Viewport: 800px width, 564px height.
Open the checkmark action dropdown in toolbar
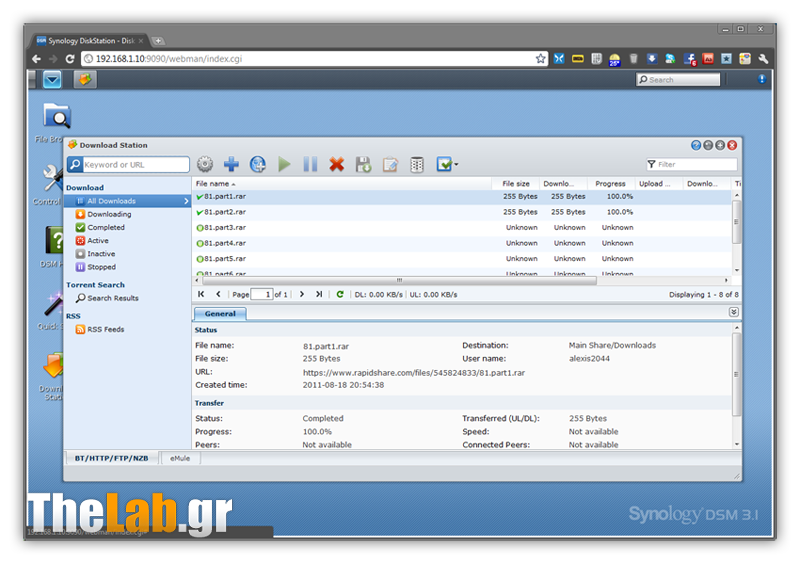(447, 164)
